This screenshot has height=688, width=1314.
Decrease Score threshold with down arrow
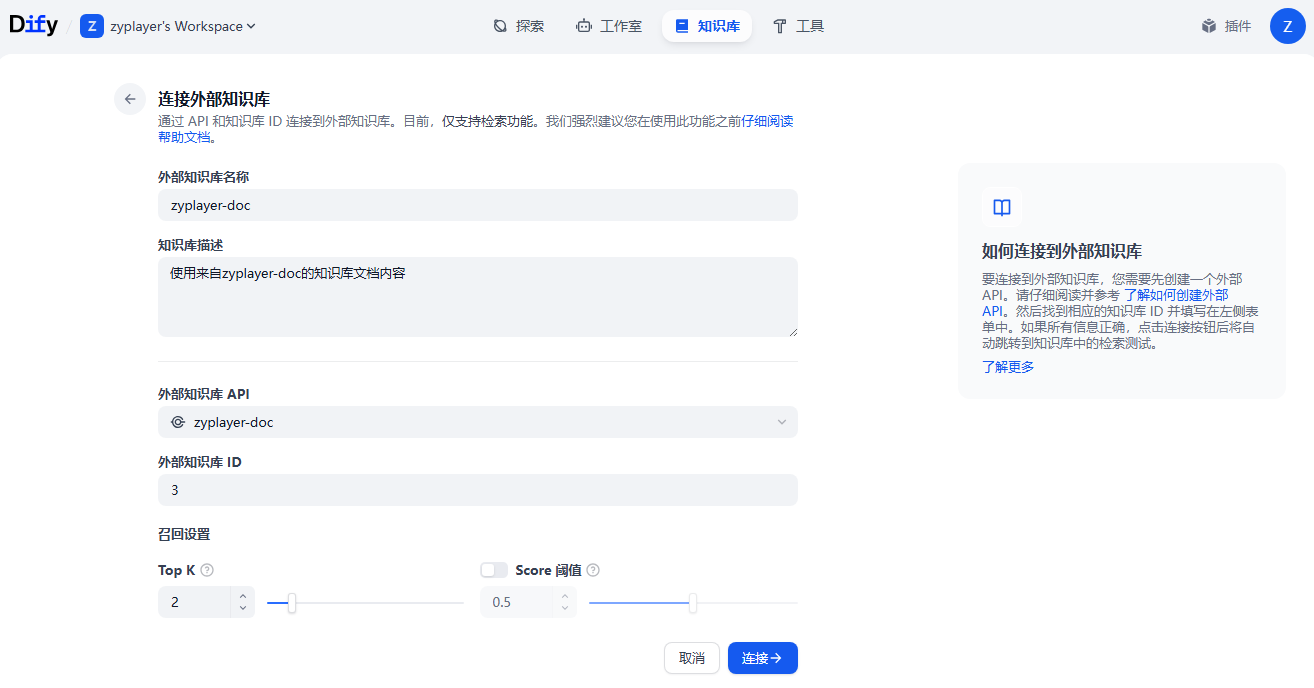tap(565, 608)
